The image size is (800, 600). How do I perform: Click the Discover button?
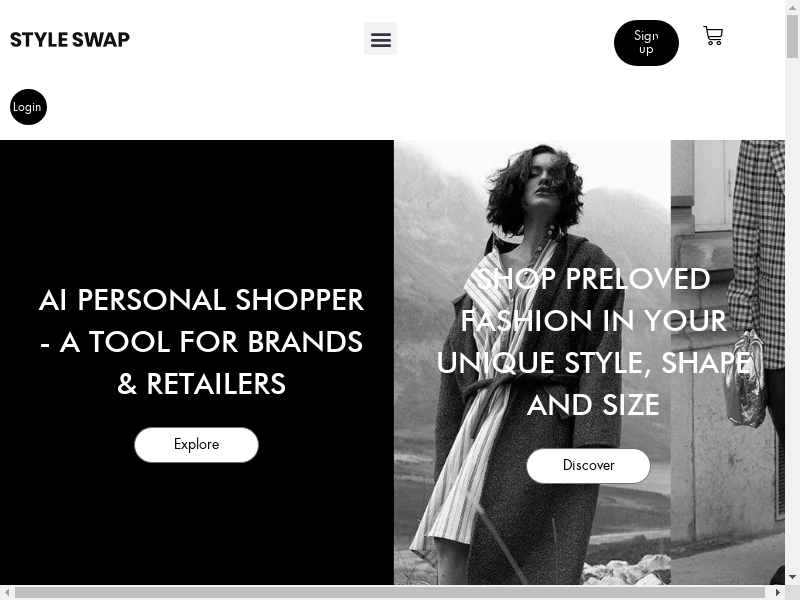click(588, 466)
